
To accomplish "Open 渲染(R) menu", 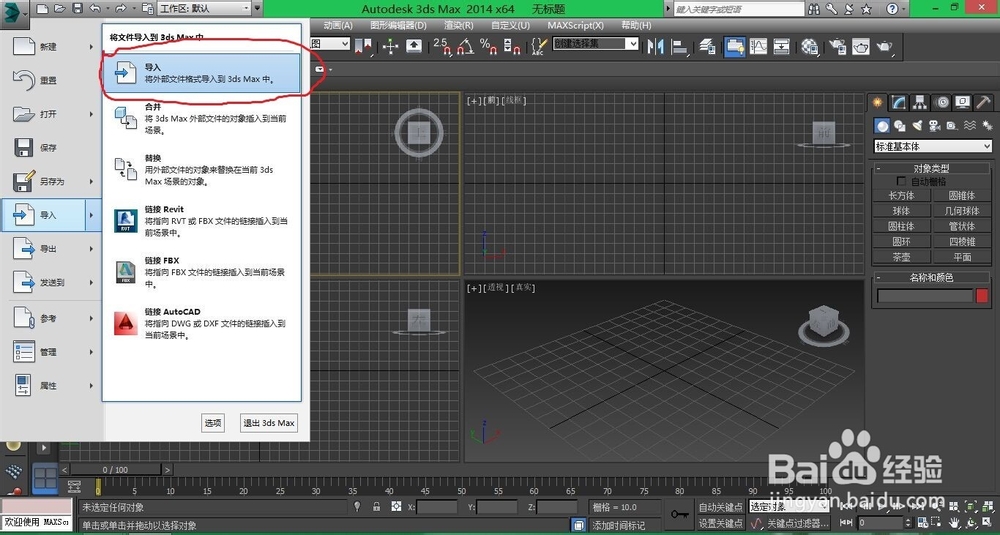I will click(x=459, y=26).
